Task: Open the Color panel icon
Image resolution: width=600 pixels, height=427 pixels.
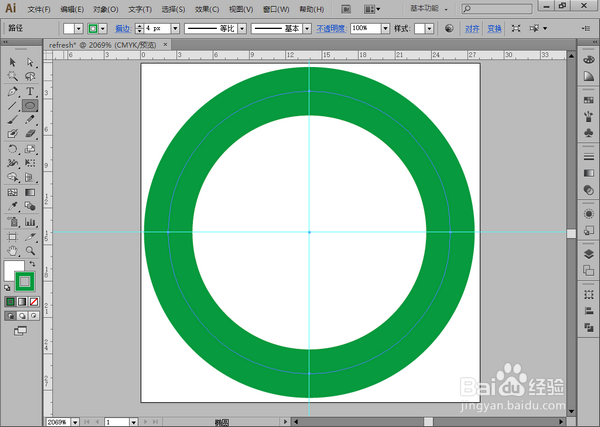Action: [589, 60]
